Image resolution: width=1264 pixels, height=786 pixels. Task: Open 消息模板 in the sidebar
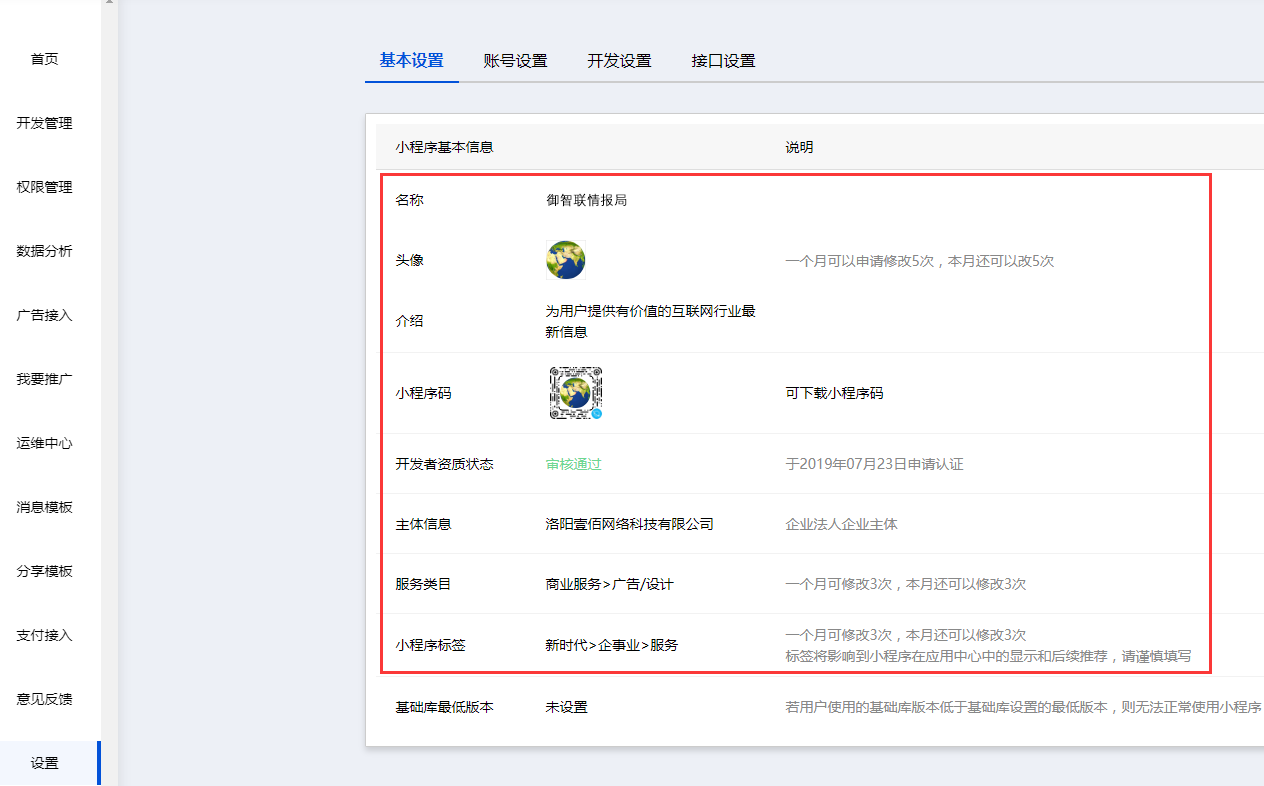point(44,507)
